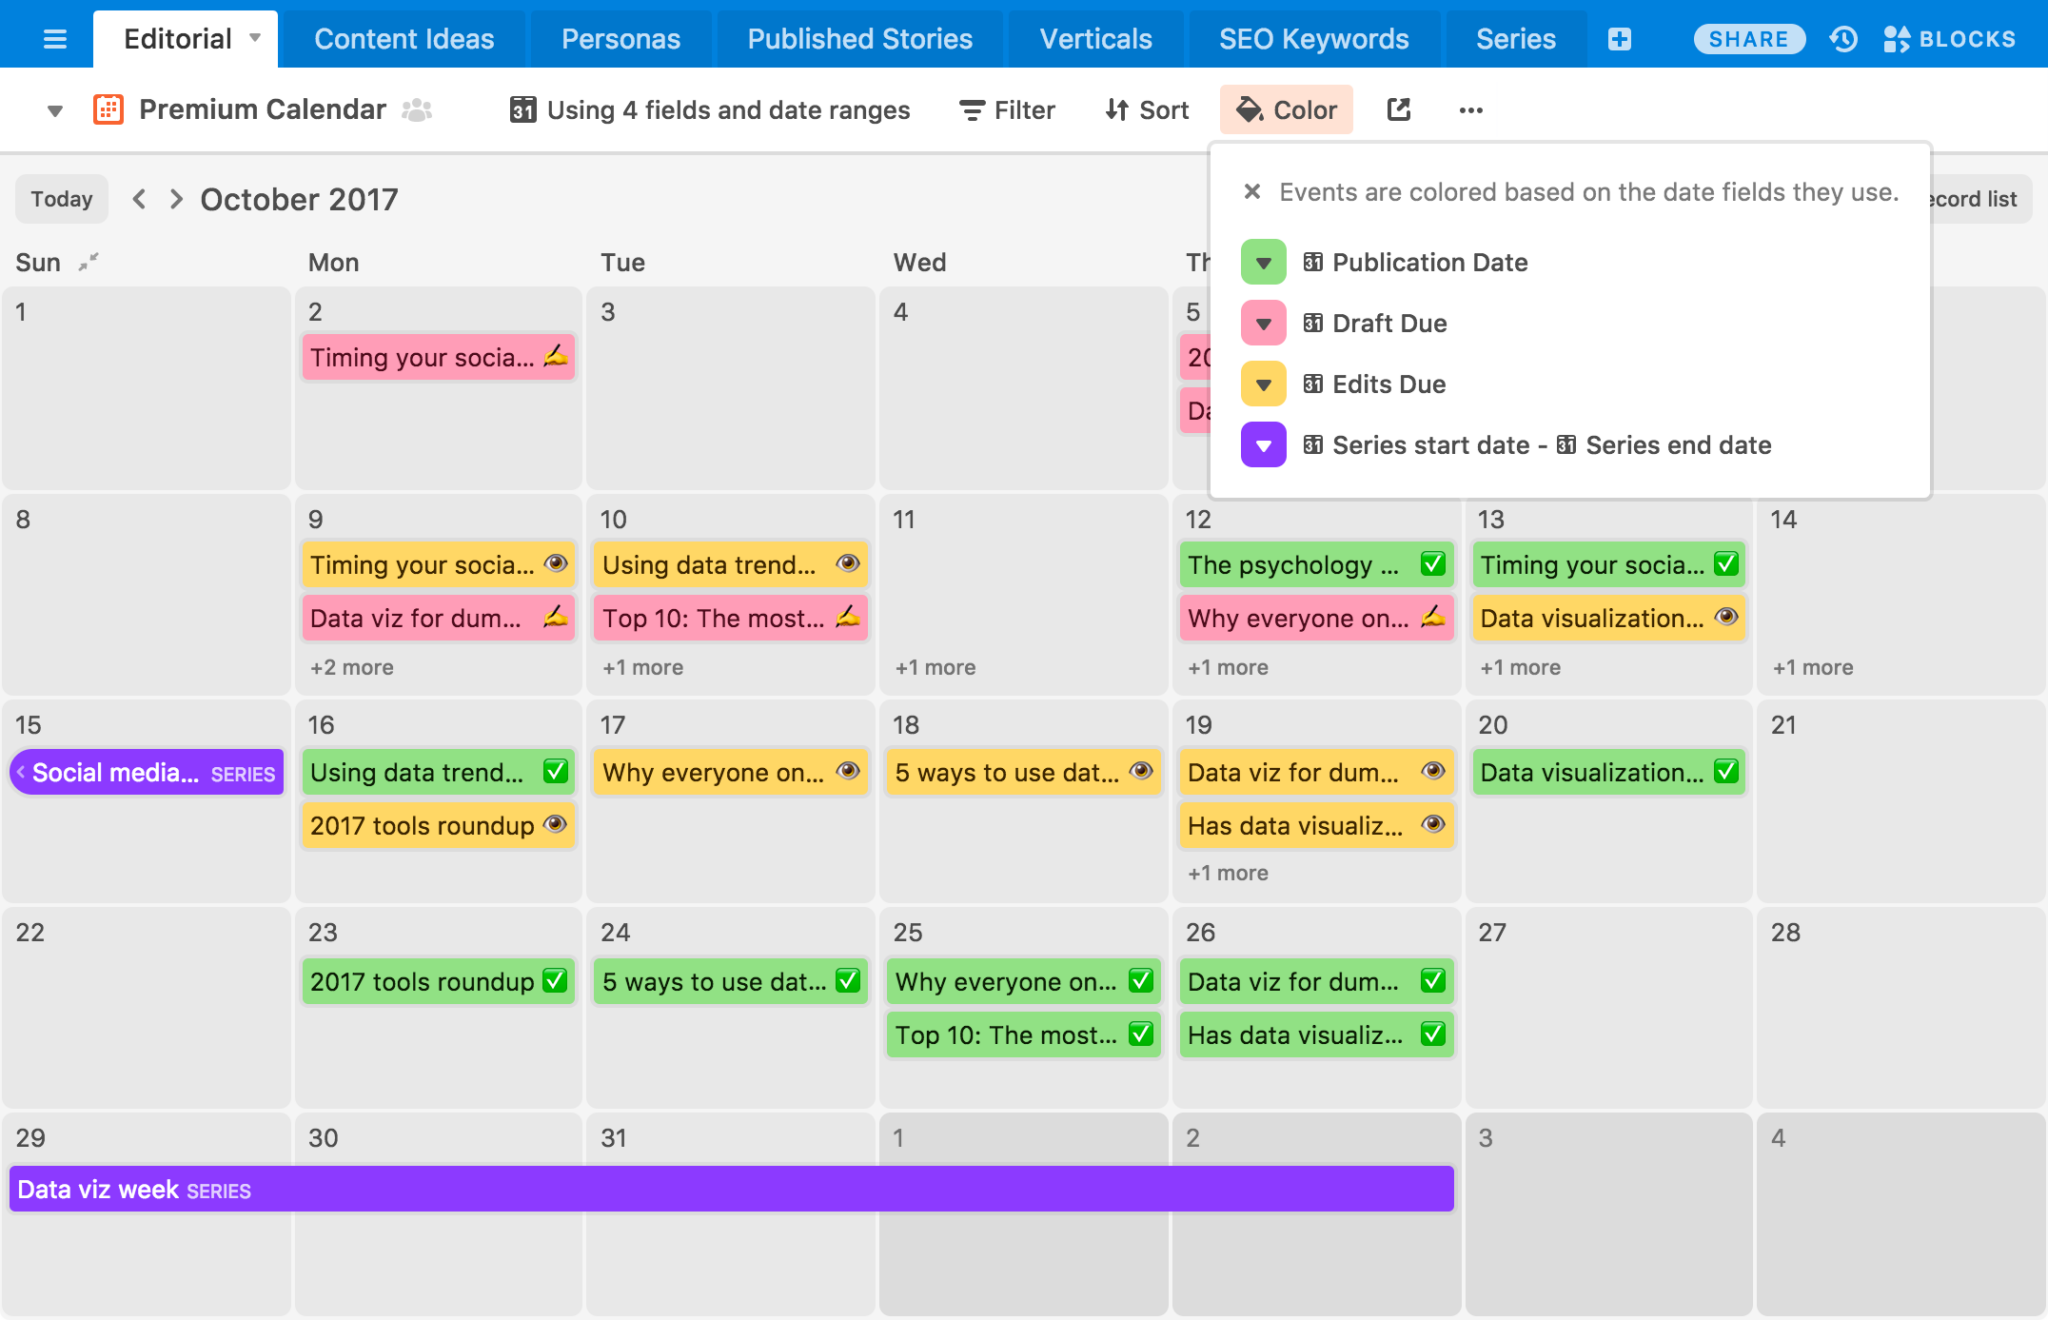2048x1320 pixels.
Task: Click the Today button
Action: 61,199
